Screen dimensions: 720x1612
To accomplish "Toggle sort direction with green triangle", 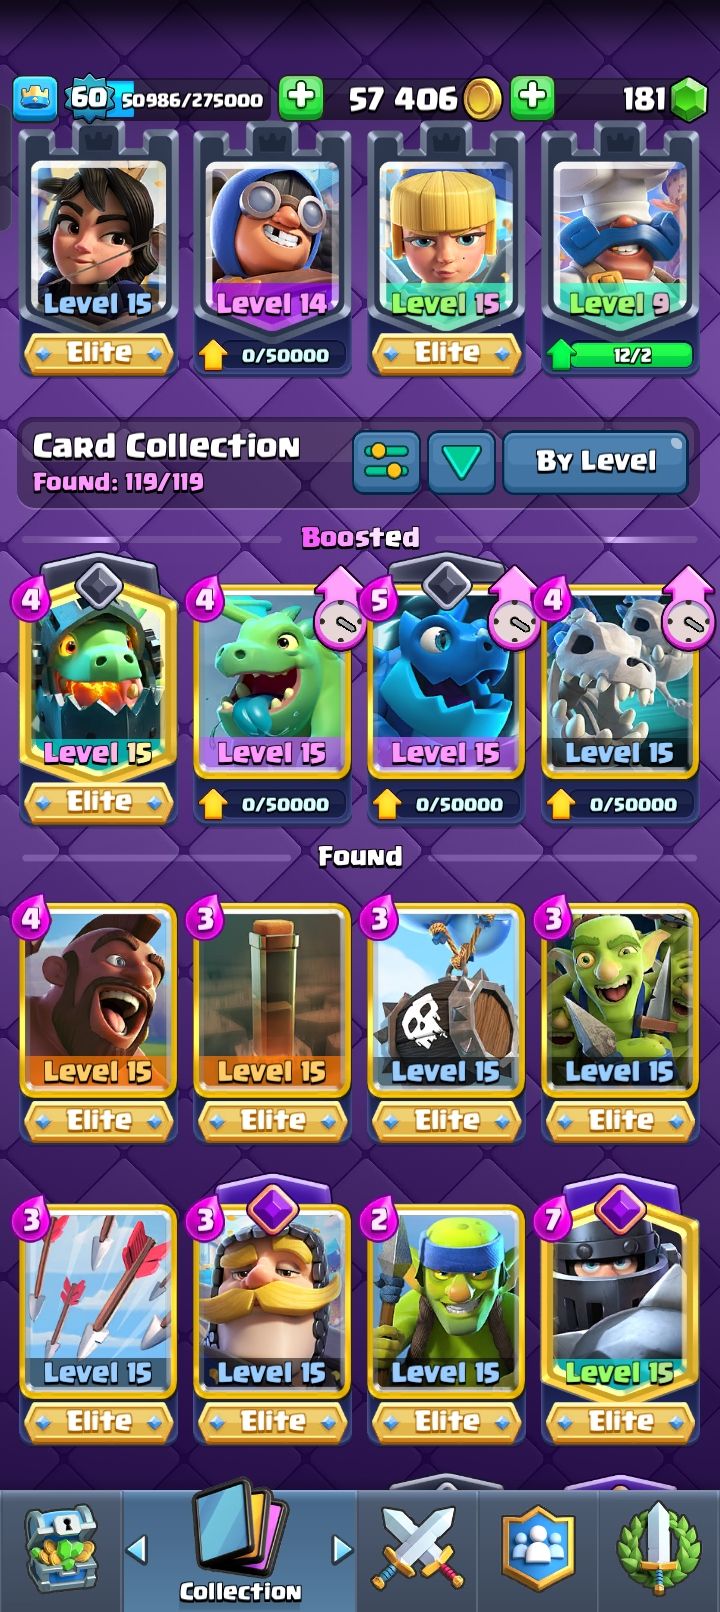I will point(461,462).
